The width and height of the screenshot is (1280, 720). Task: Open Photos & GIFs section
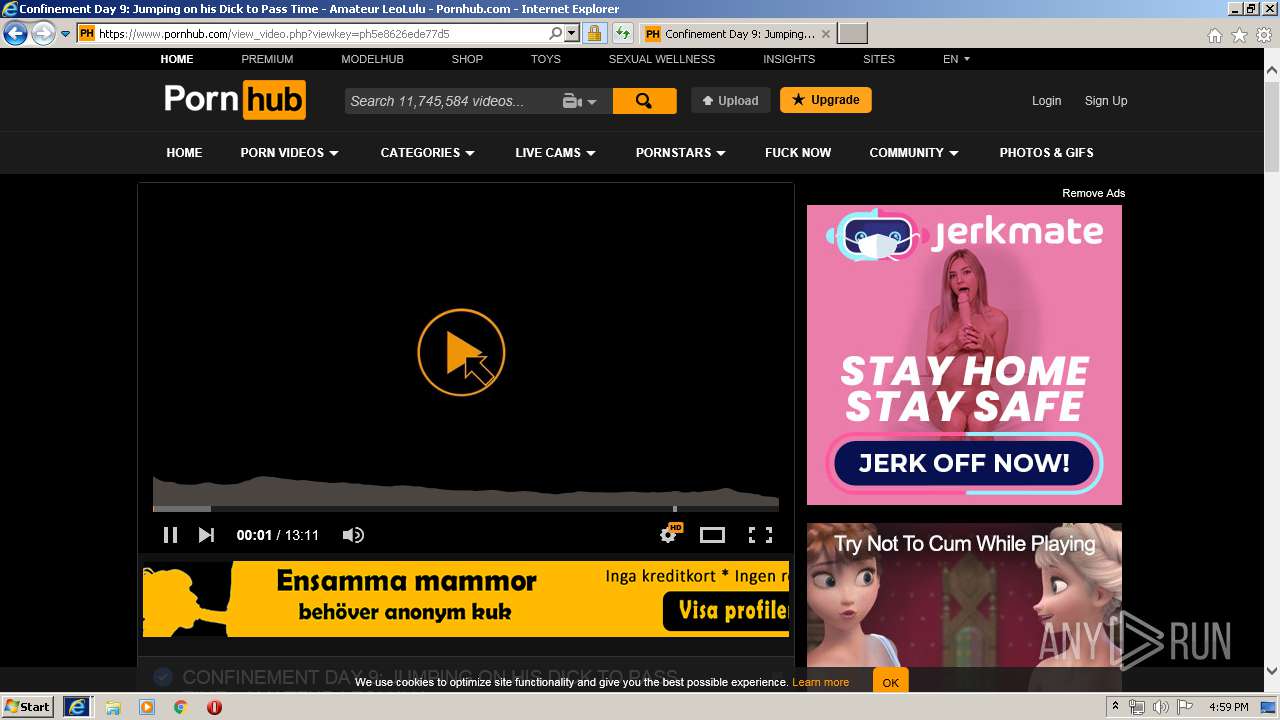(1046, 153)
